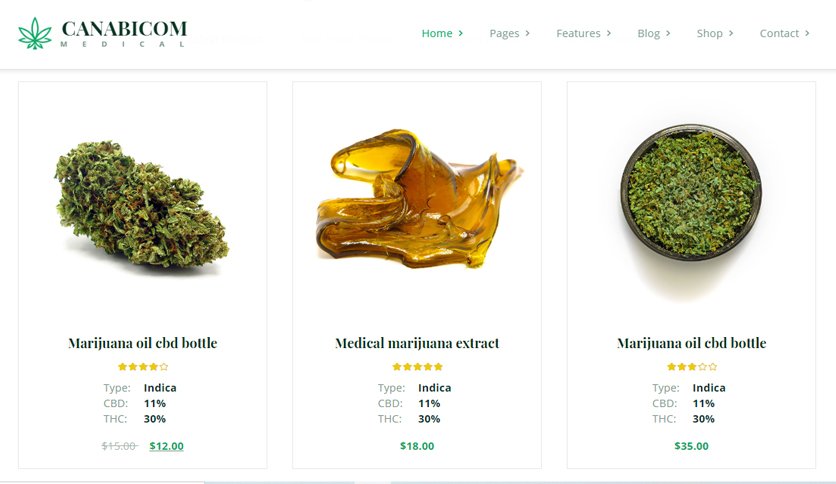Click the five-star rating of Medical marijuana extract

coord(417,367)
